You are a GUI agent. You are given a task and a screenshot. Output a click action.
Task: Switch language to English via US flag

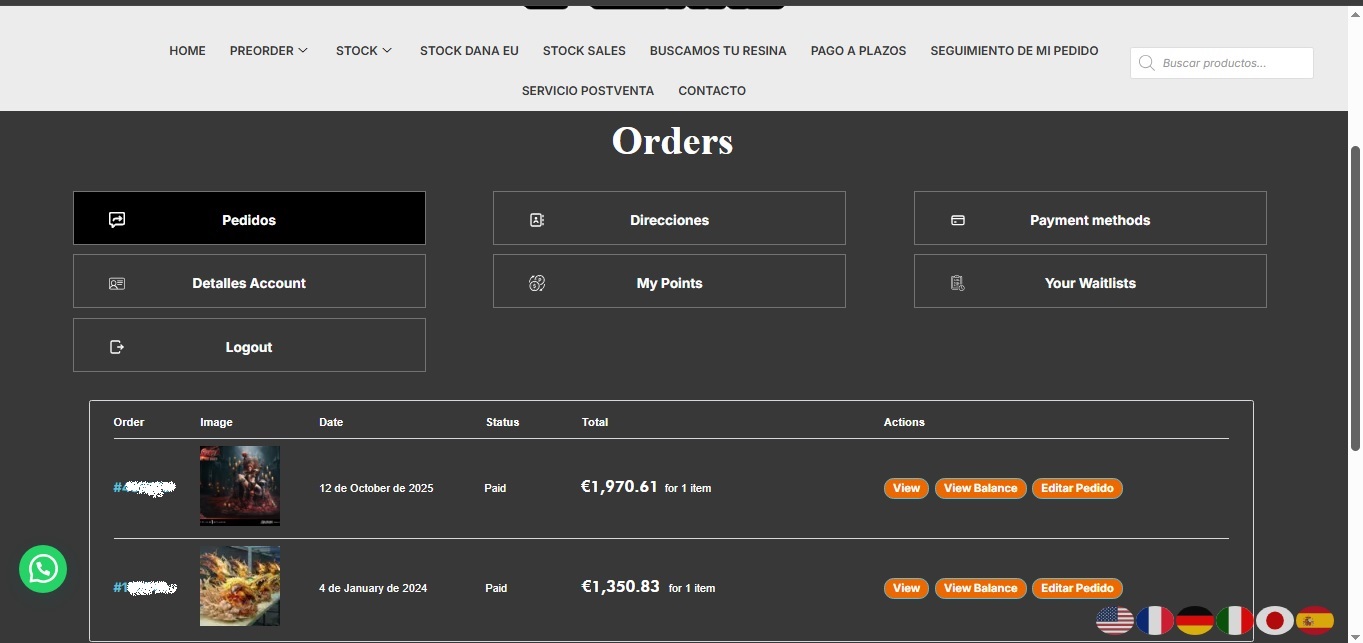coord(1115,620)
